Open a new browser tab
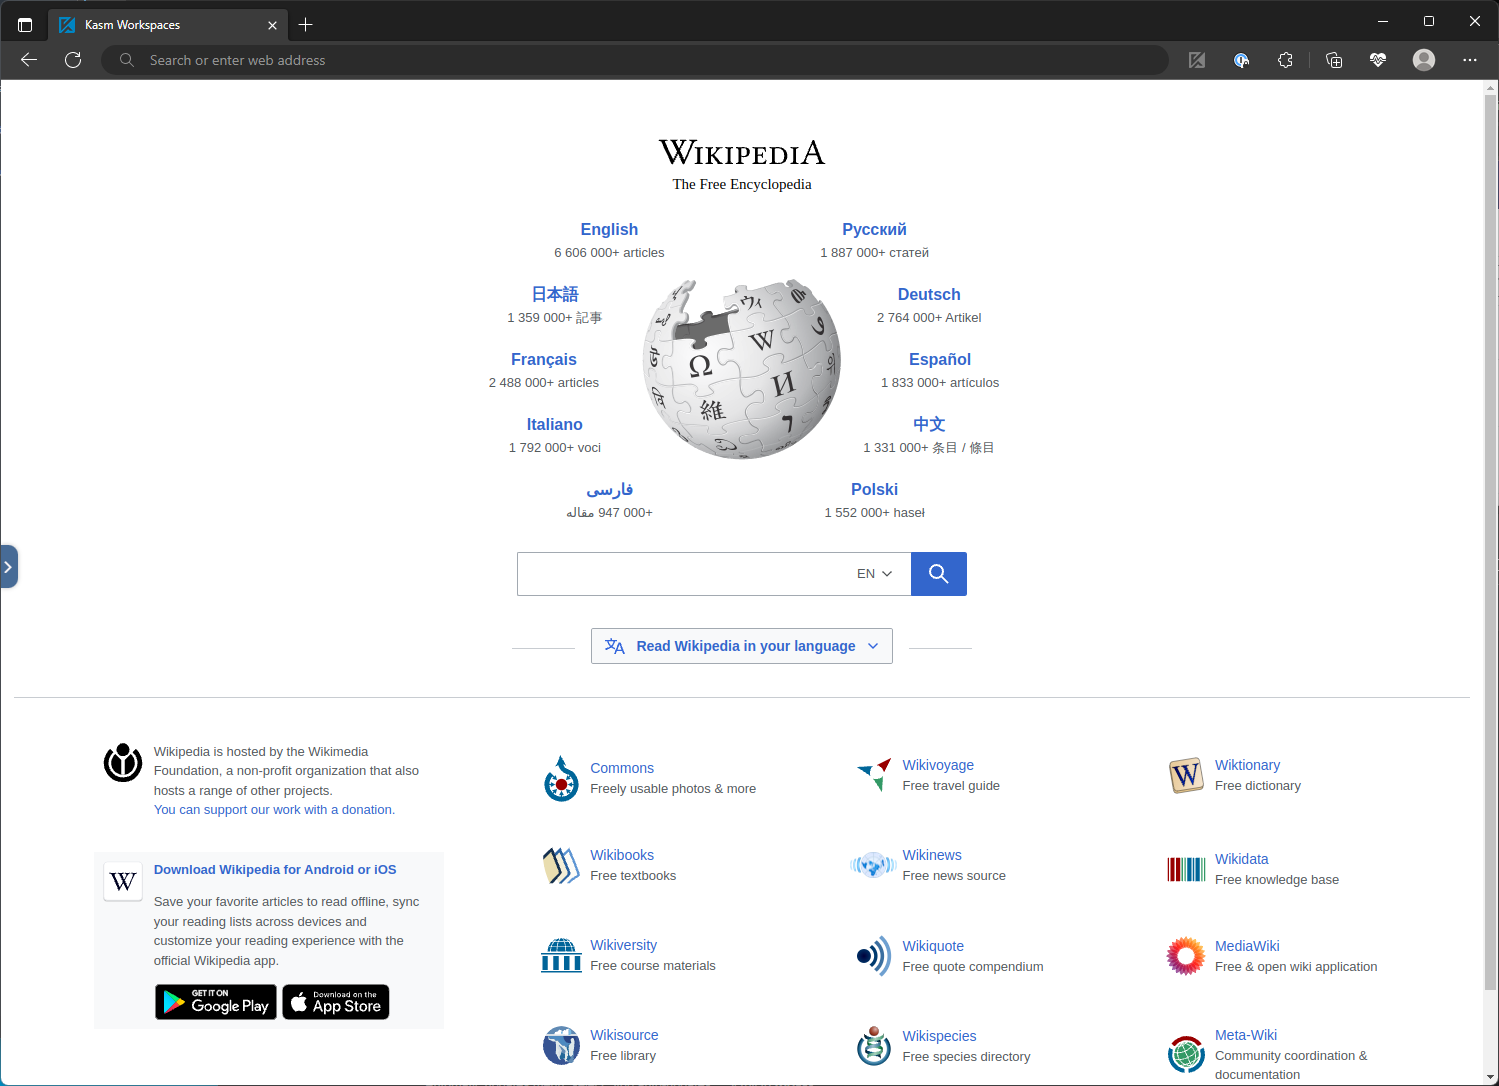The height and width of the screenshot is (1086, 1499). [x=306, y=25]
